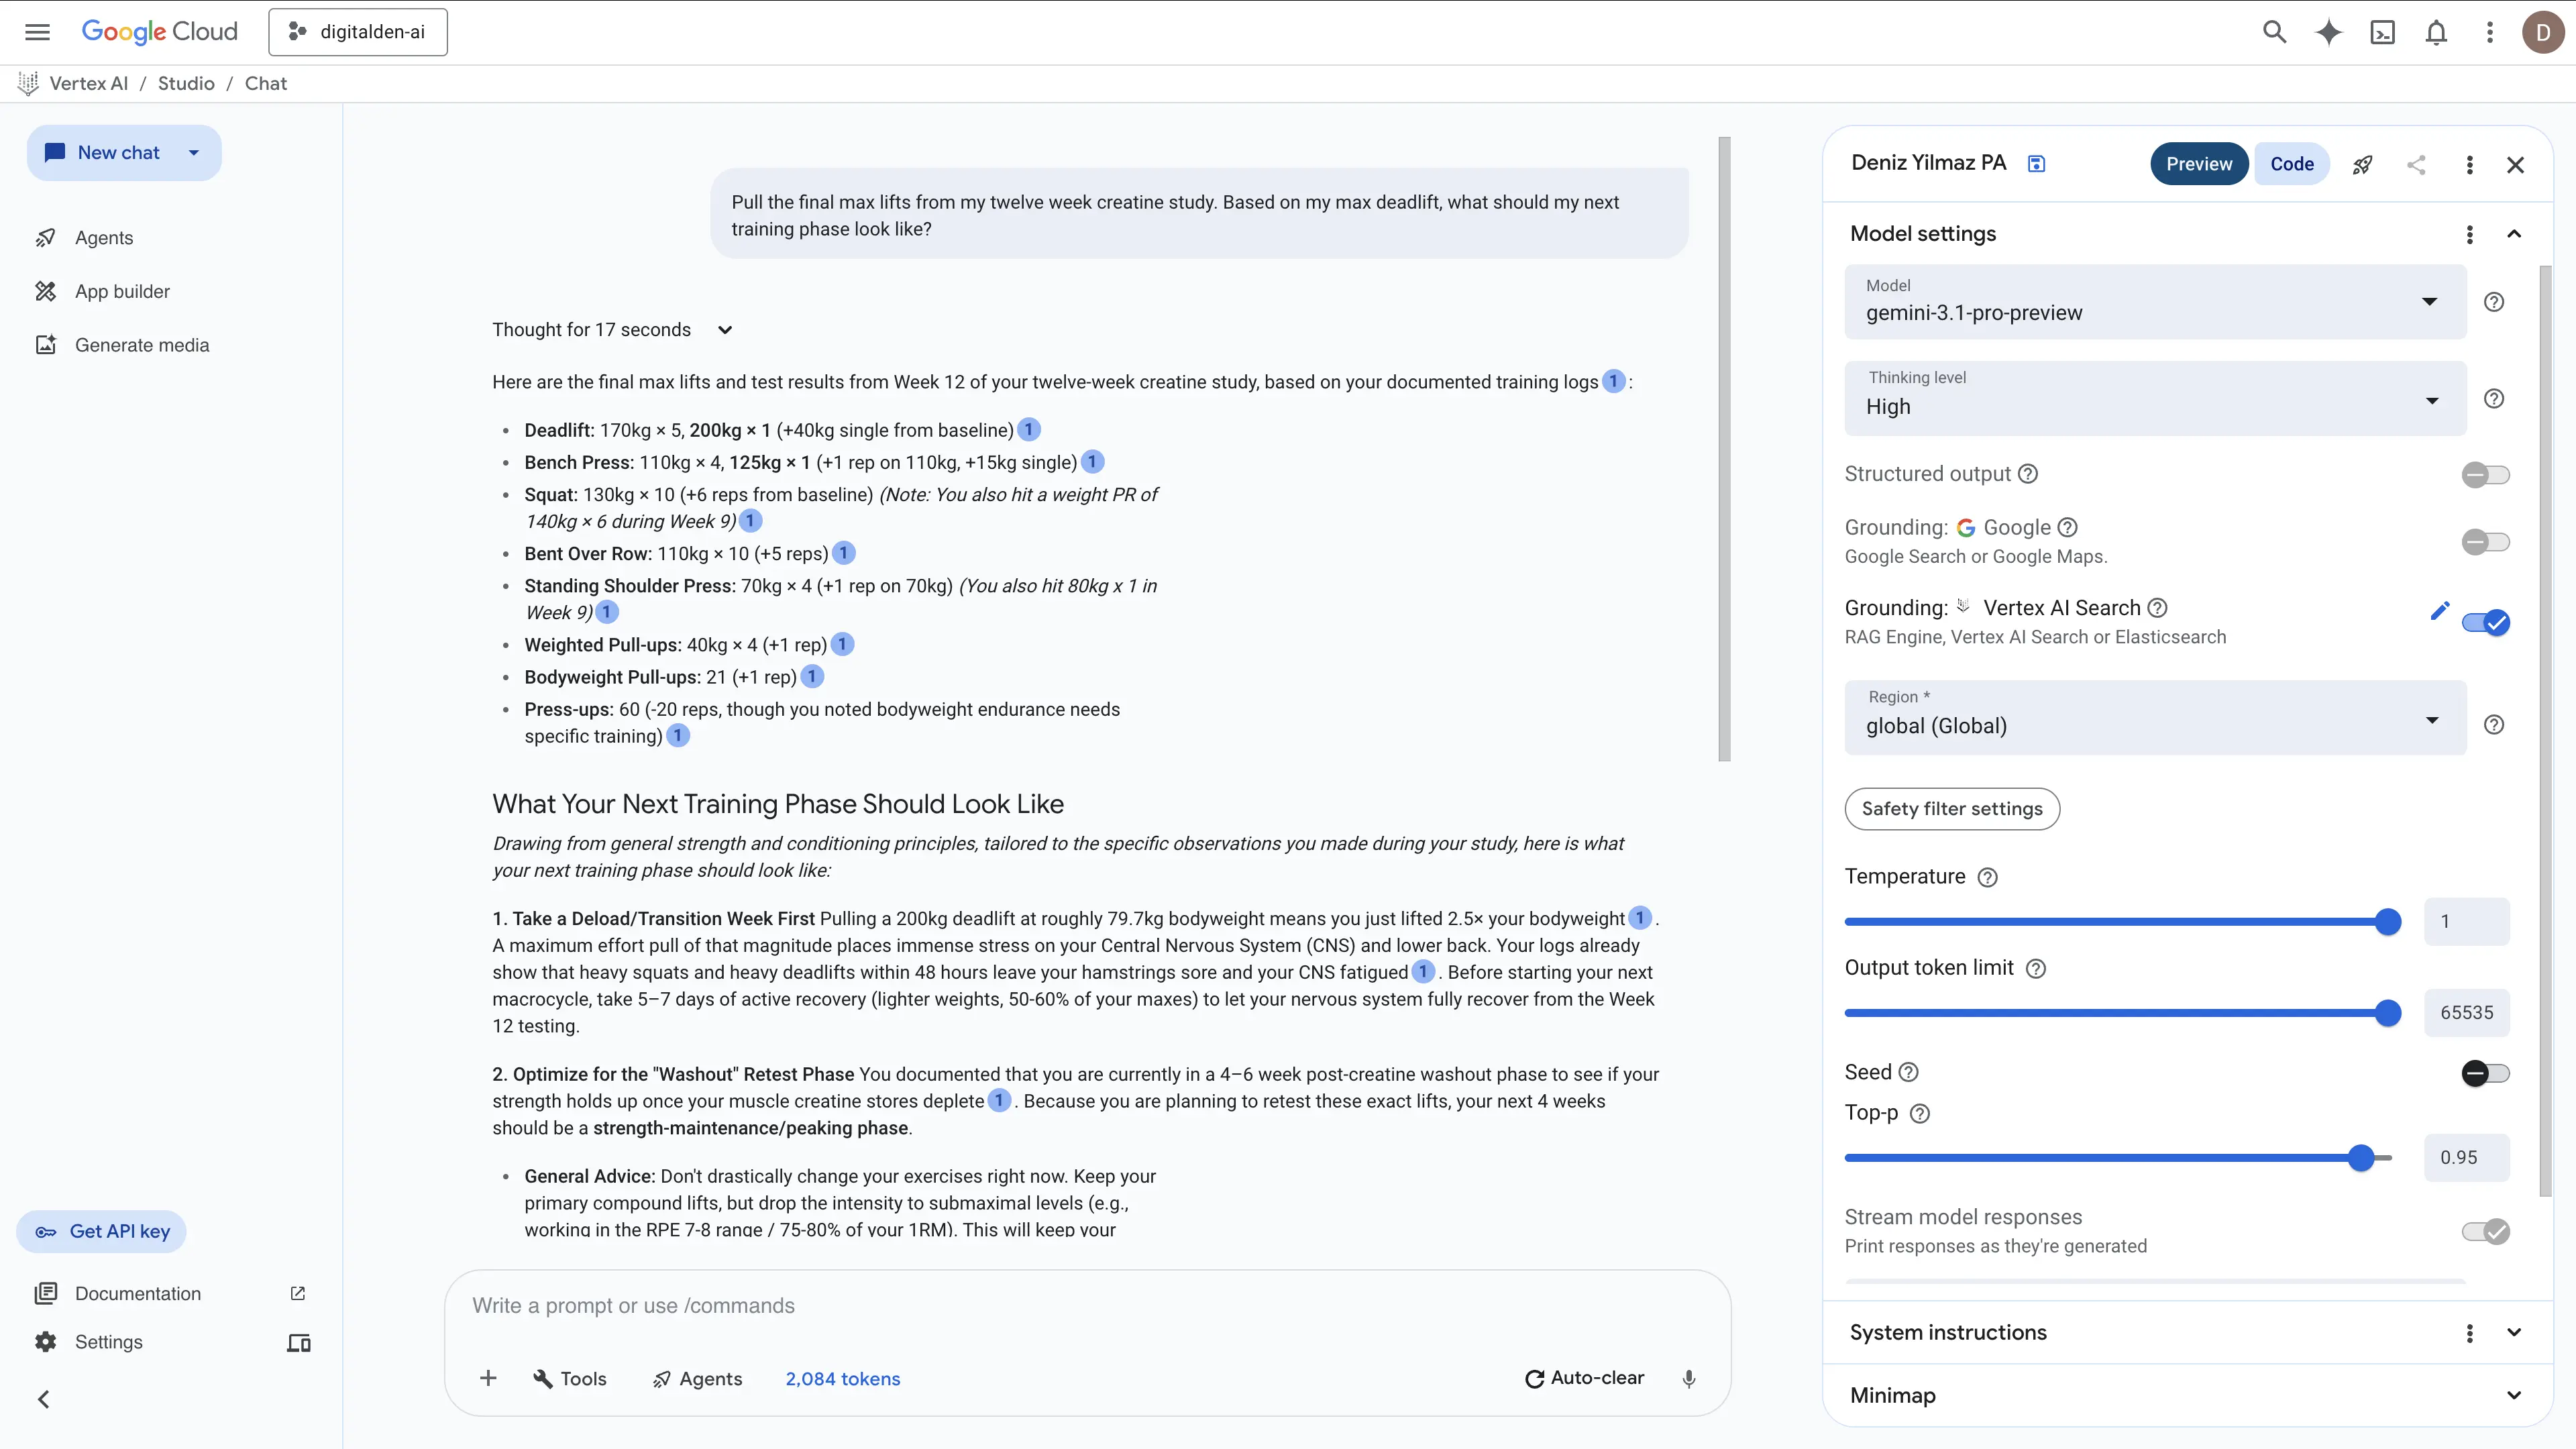
Task: Open the Cloud Shell terminal icon
Action: (x=2382, y=32)
